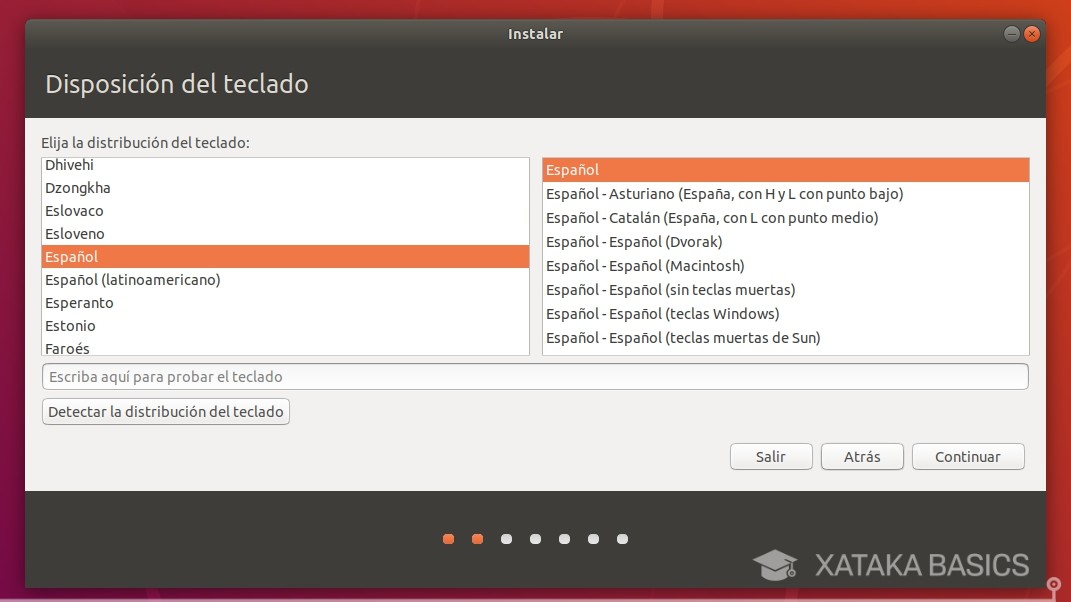The height and width of the screenshot is (602, 1071).
Task: Select Dhivehi keyboard language
Action: [x=285, y=165]
